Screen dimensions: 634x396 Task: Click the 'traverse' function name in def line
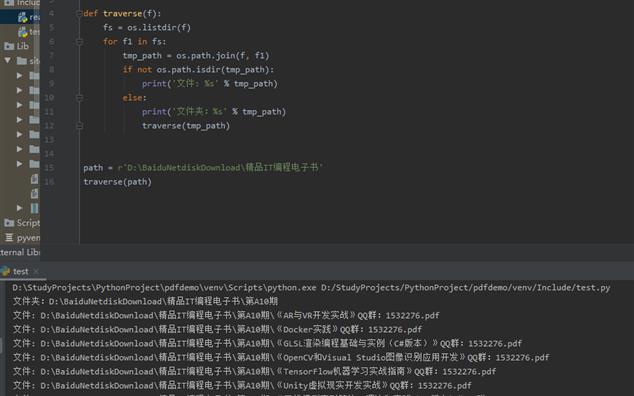123,13
